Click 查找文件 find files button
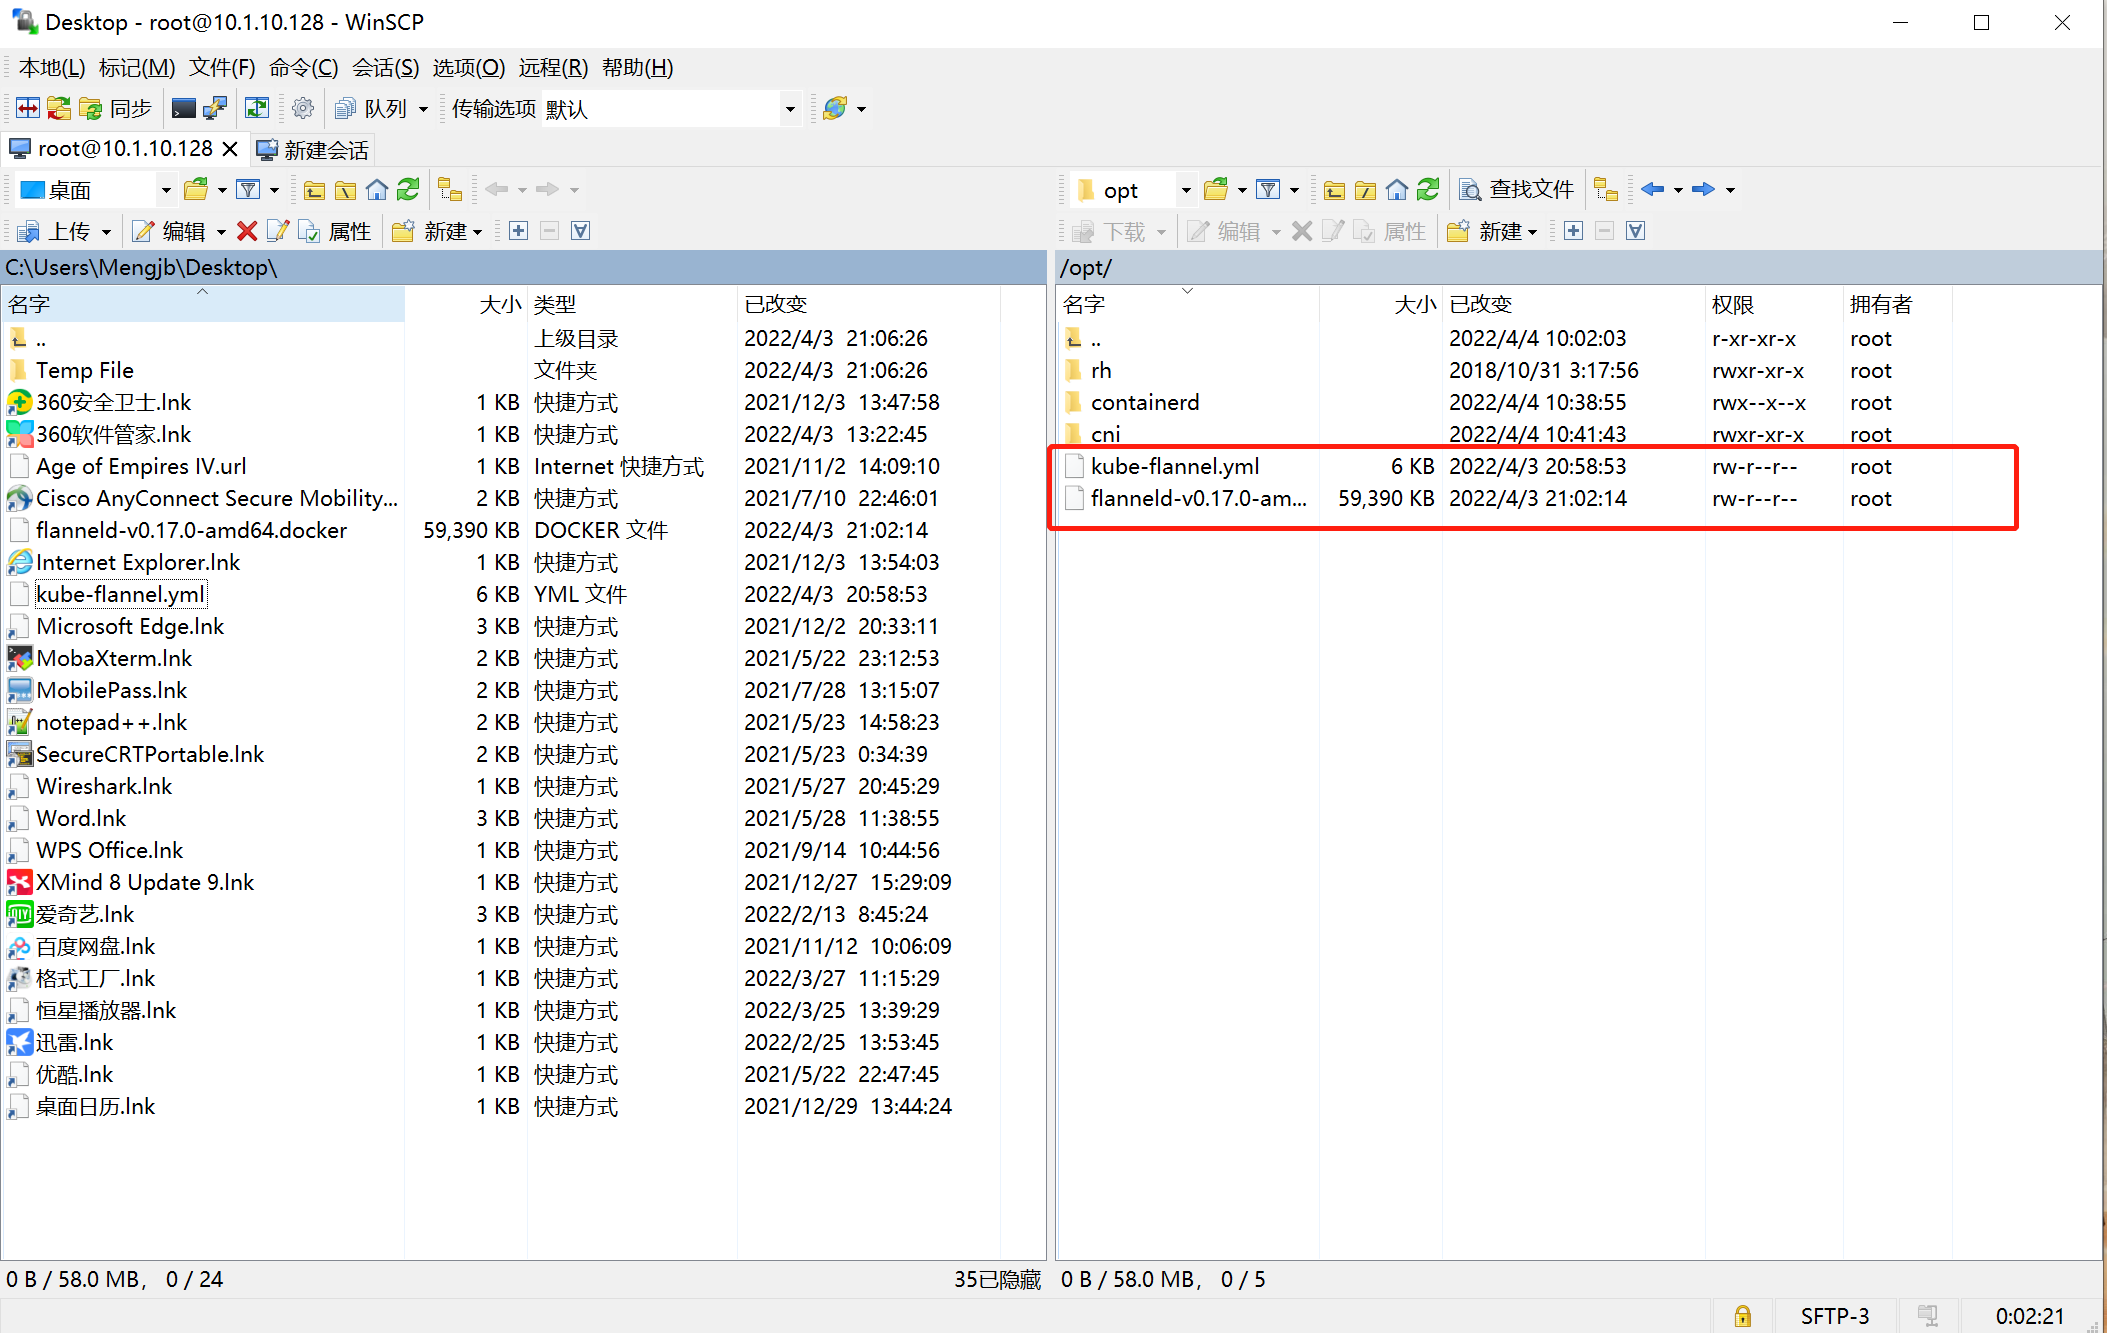The width and height of the screenshot is (2107, 1333). click(x=1517, y=189)
